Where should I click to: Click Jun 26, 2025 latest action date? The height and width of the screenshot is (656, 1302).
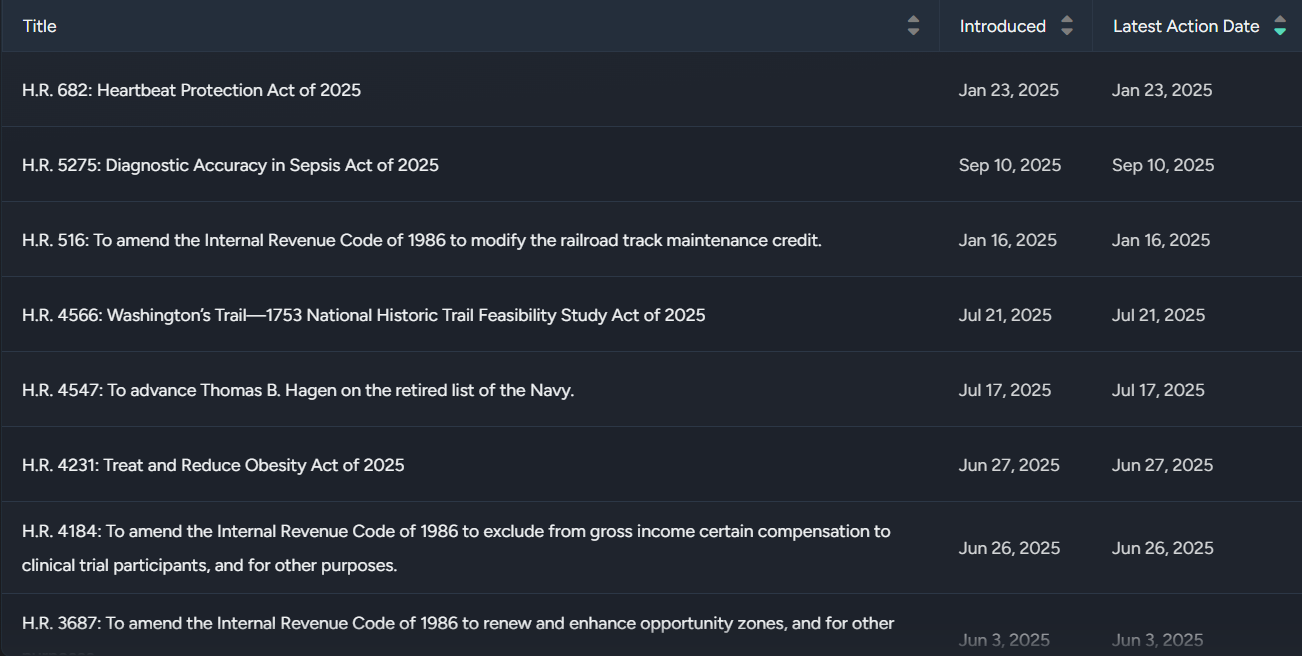(x=1162, y=548)
